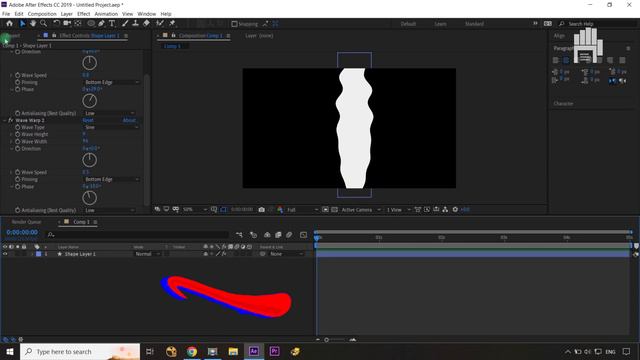Open the Effect menu
Viewport: 640px width, 360px height.
pyautogui.click(x=84, y=14)
